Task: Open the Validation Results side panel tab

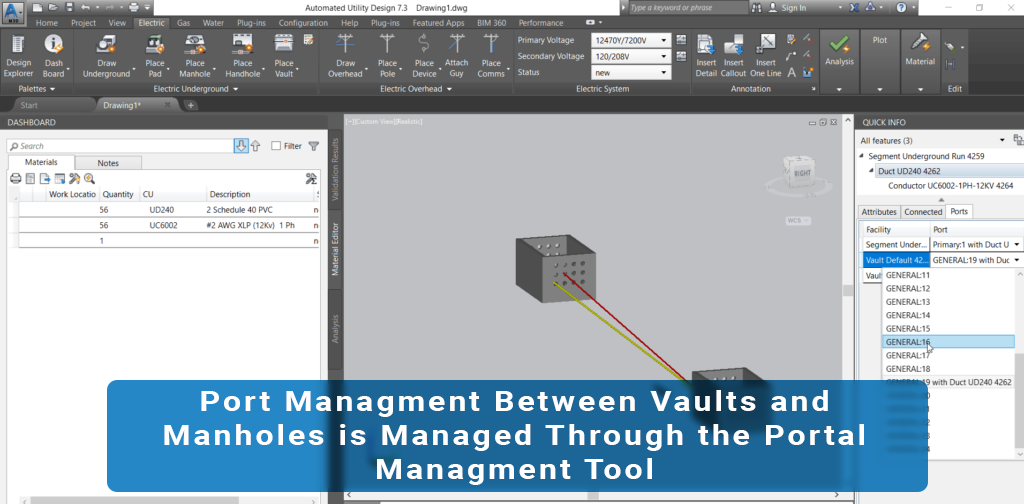Action: point(335,169)
